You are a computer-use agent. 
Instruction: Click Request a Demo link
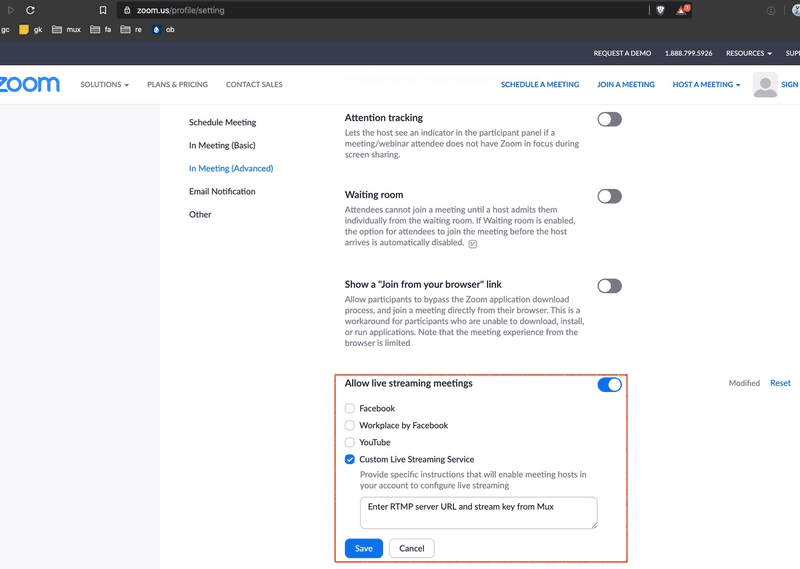click(622, 53)
